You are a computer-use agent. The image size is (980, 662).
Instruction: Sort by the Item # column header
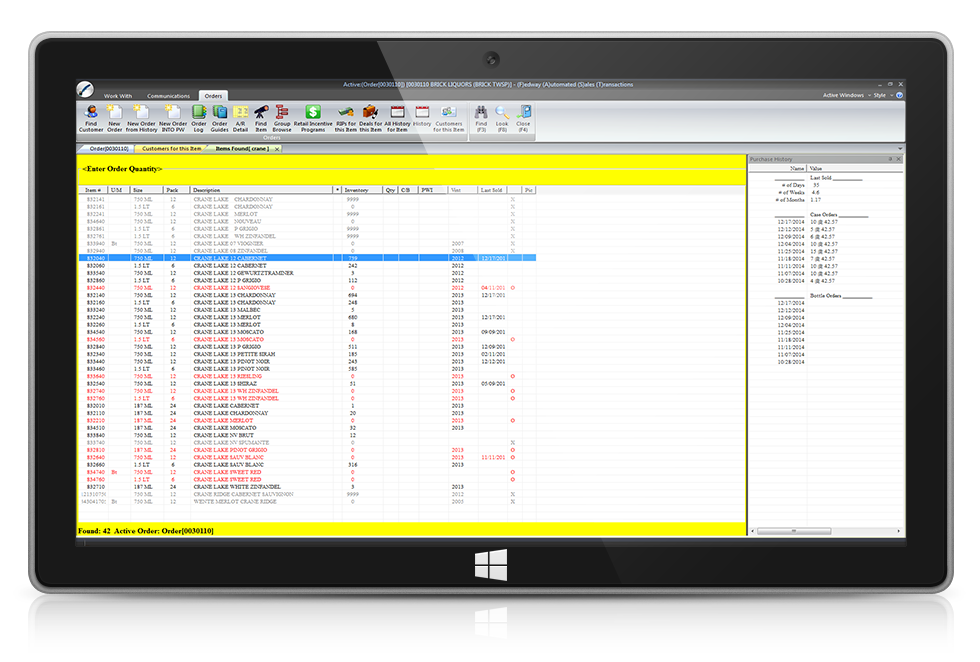[93, 189]
